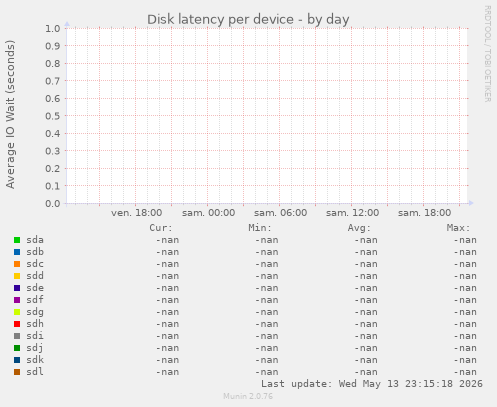Click the sdk navy legend swatch
Viewport: 497px width, 407px height.
(x=17, y=360)
